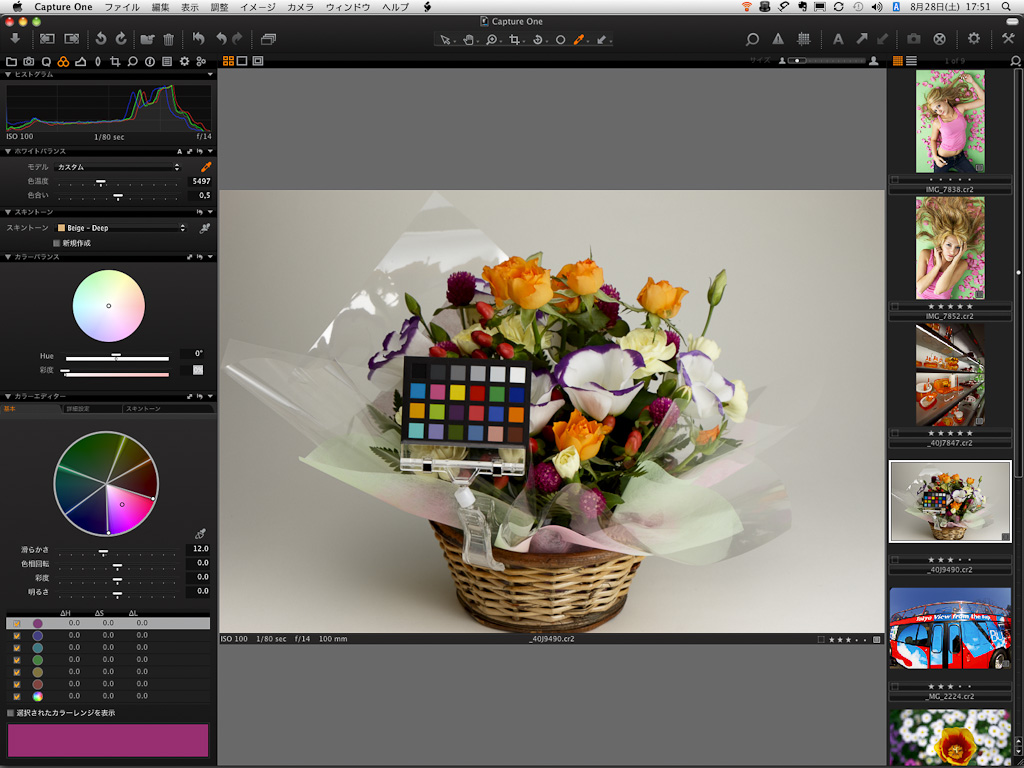Open preferences with the gear icon
Screen dimensions: 1024x768
pyautogui.click(x=973, y=39)
